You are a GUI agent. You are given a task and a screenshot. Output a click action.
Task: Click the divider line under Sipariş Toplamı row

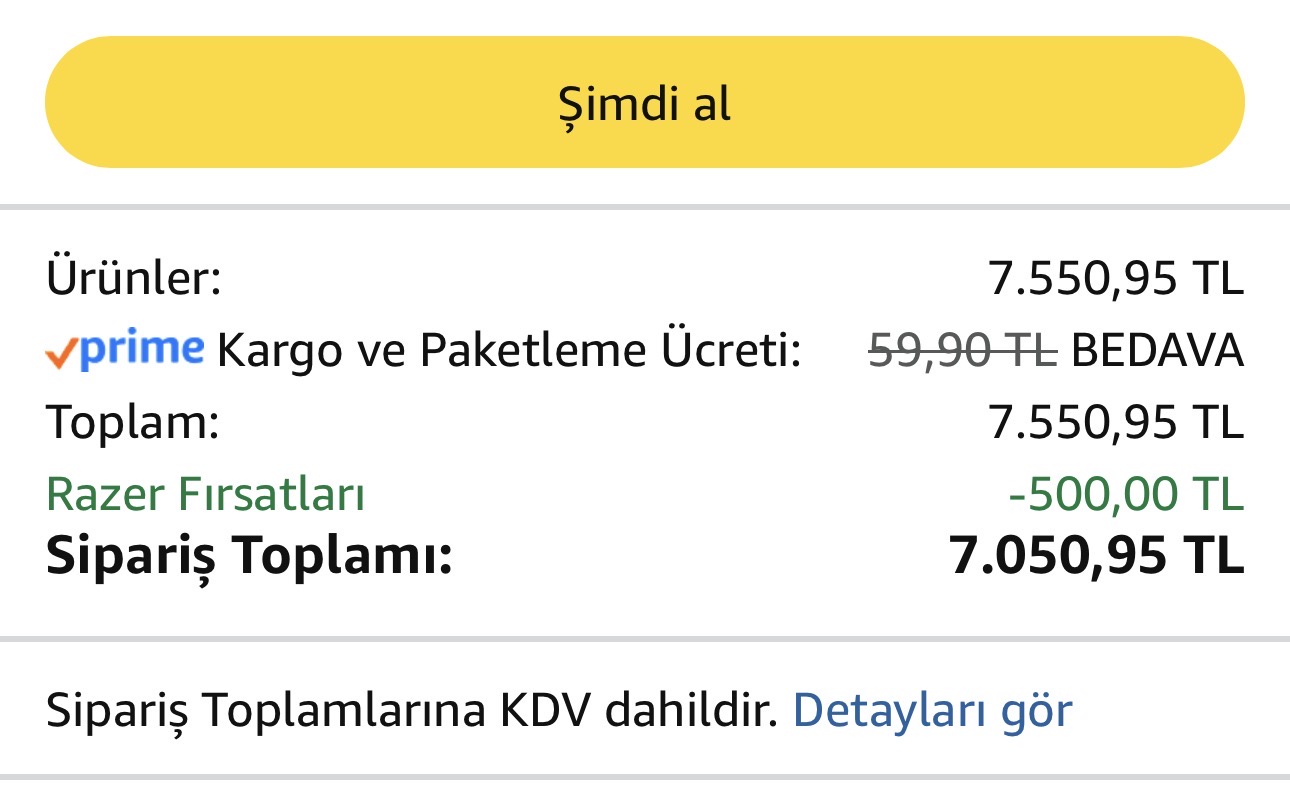click(644, 638)
